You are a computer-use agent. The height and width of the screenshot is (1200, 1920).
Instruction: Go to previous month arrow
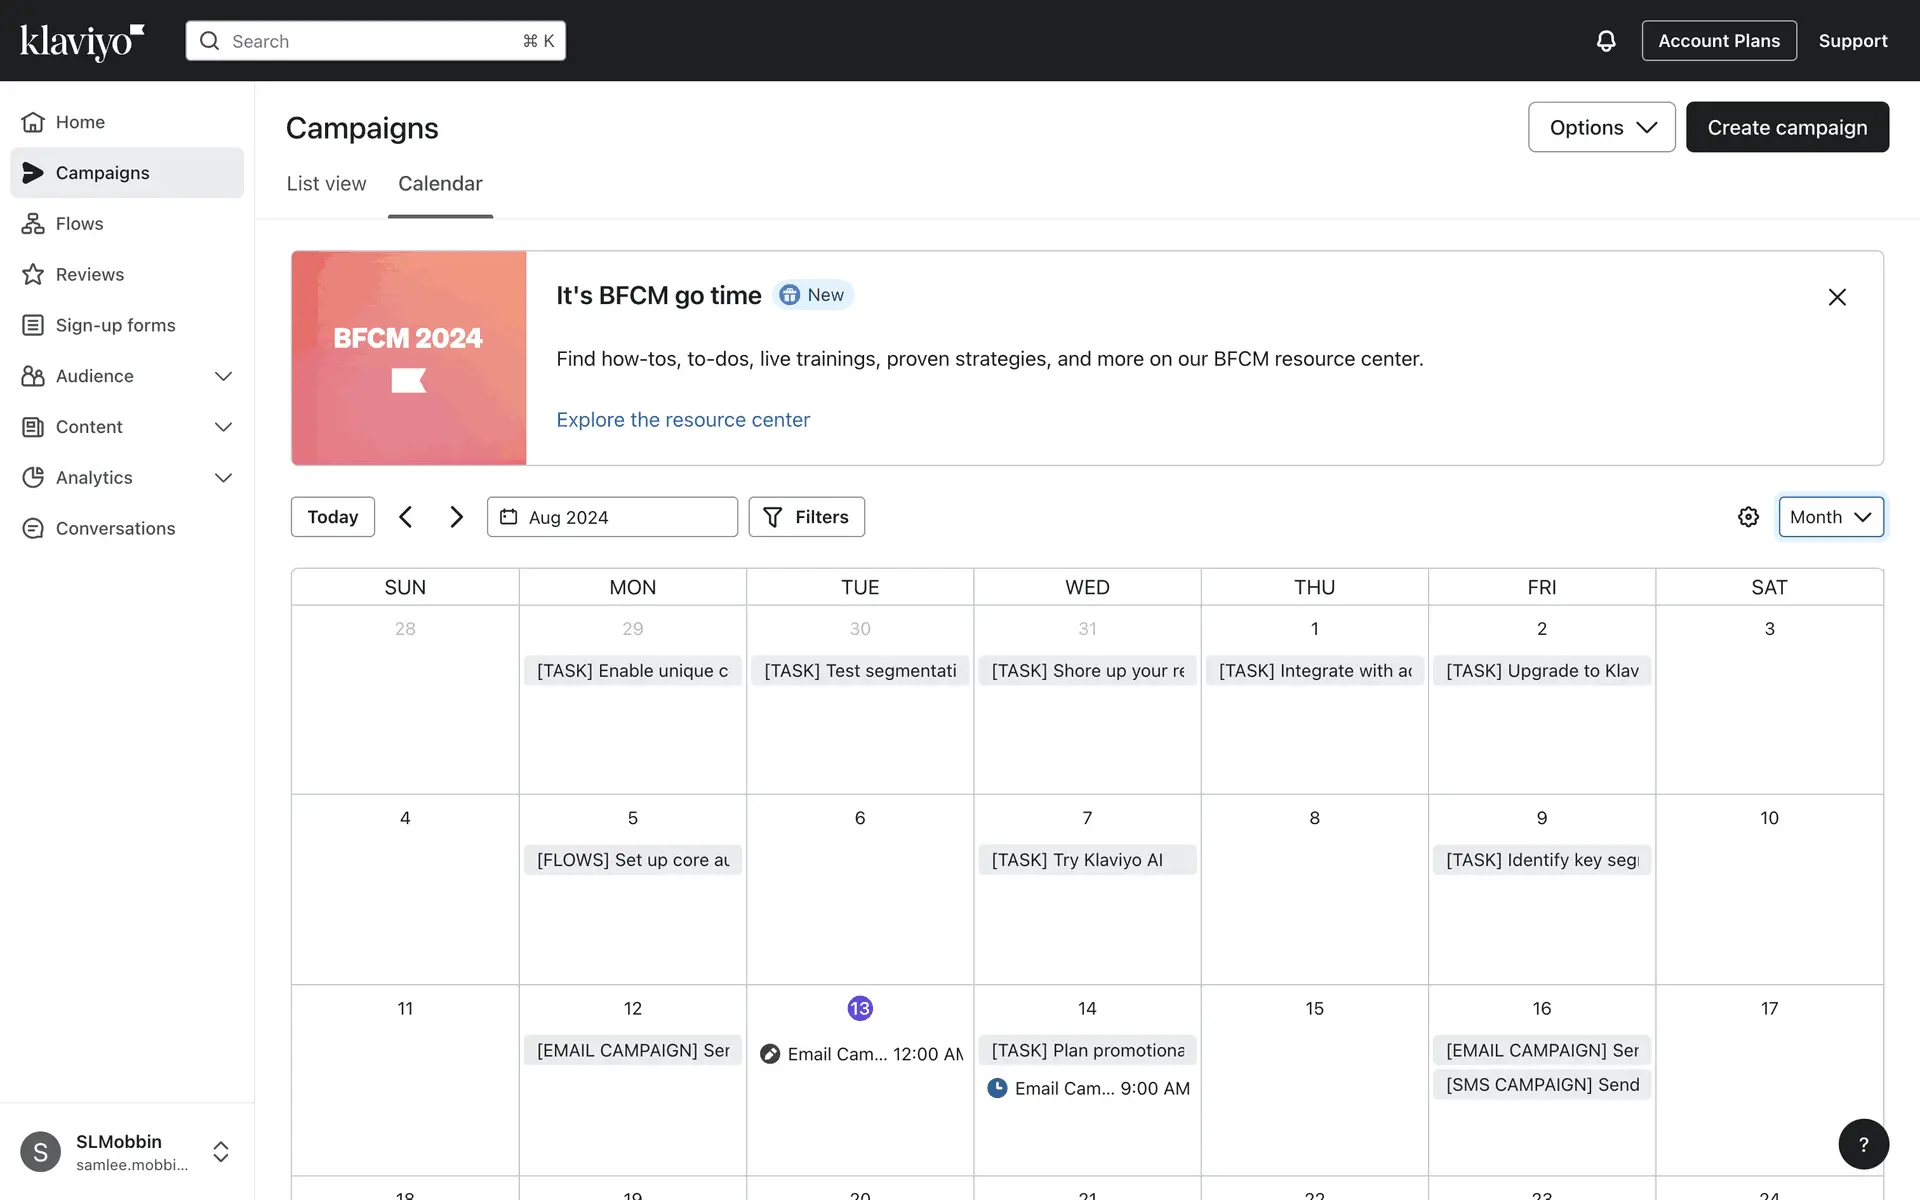(x=405, y=517)
